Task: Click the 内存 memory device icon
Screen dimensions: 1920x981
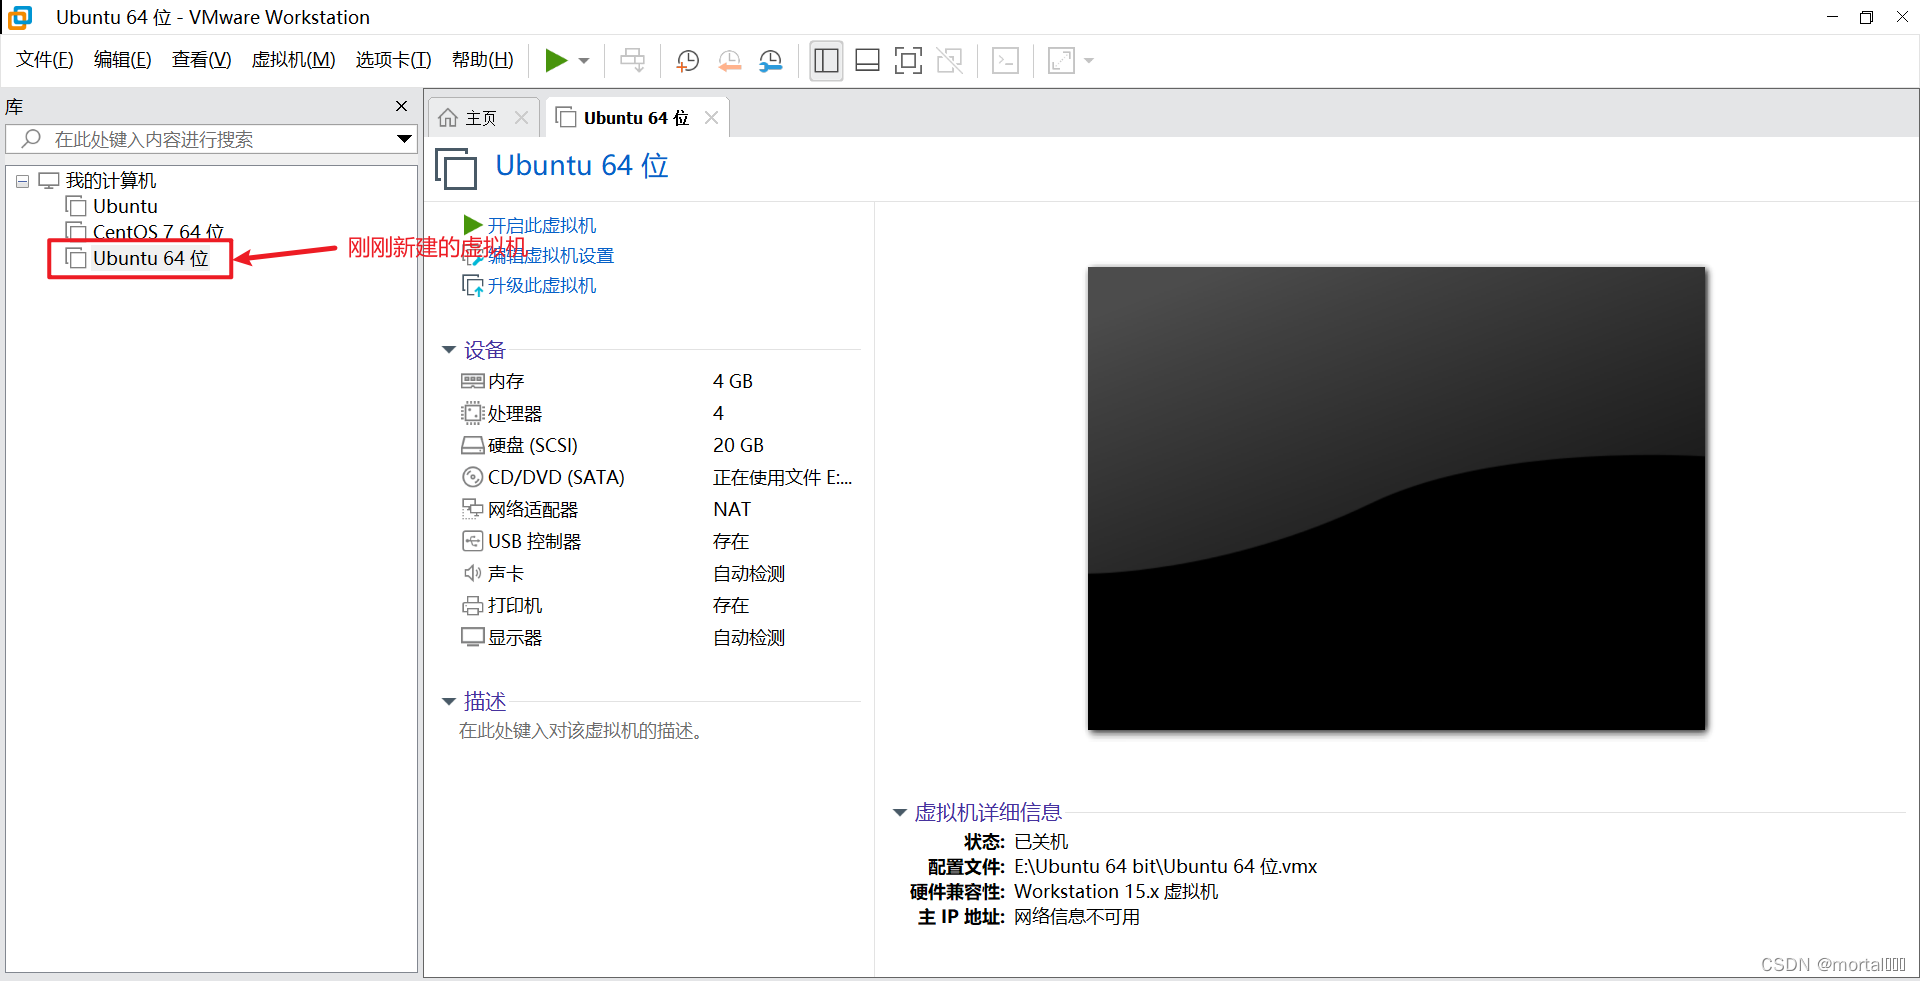Action: (x=473, y=381)
